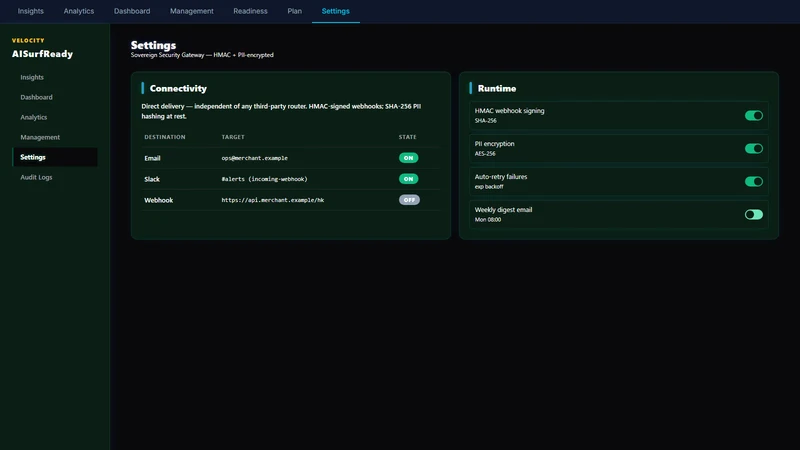800x450 pixels.
Task: Click the Email destination label
Action: (x=152, y=158)
